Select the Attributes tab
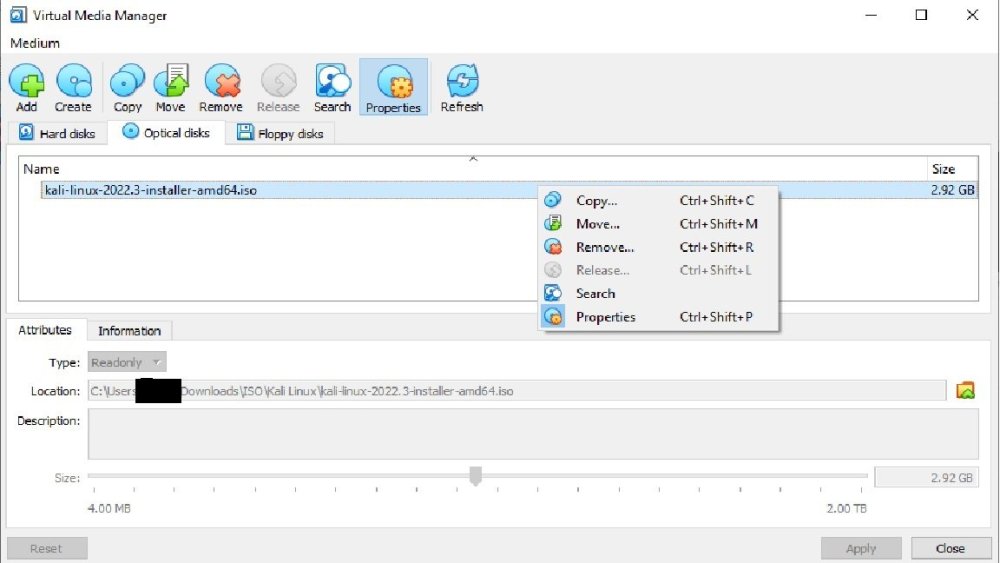 [45, 330]
